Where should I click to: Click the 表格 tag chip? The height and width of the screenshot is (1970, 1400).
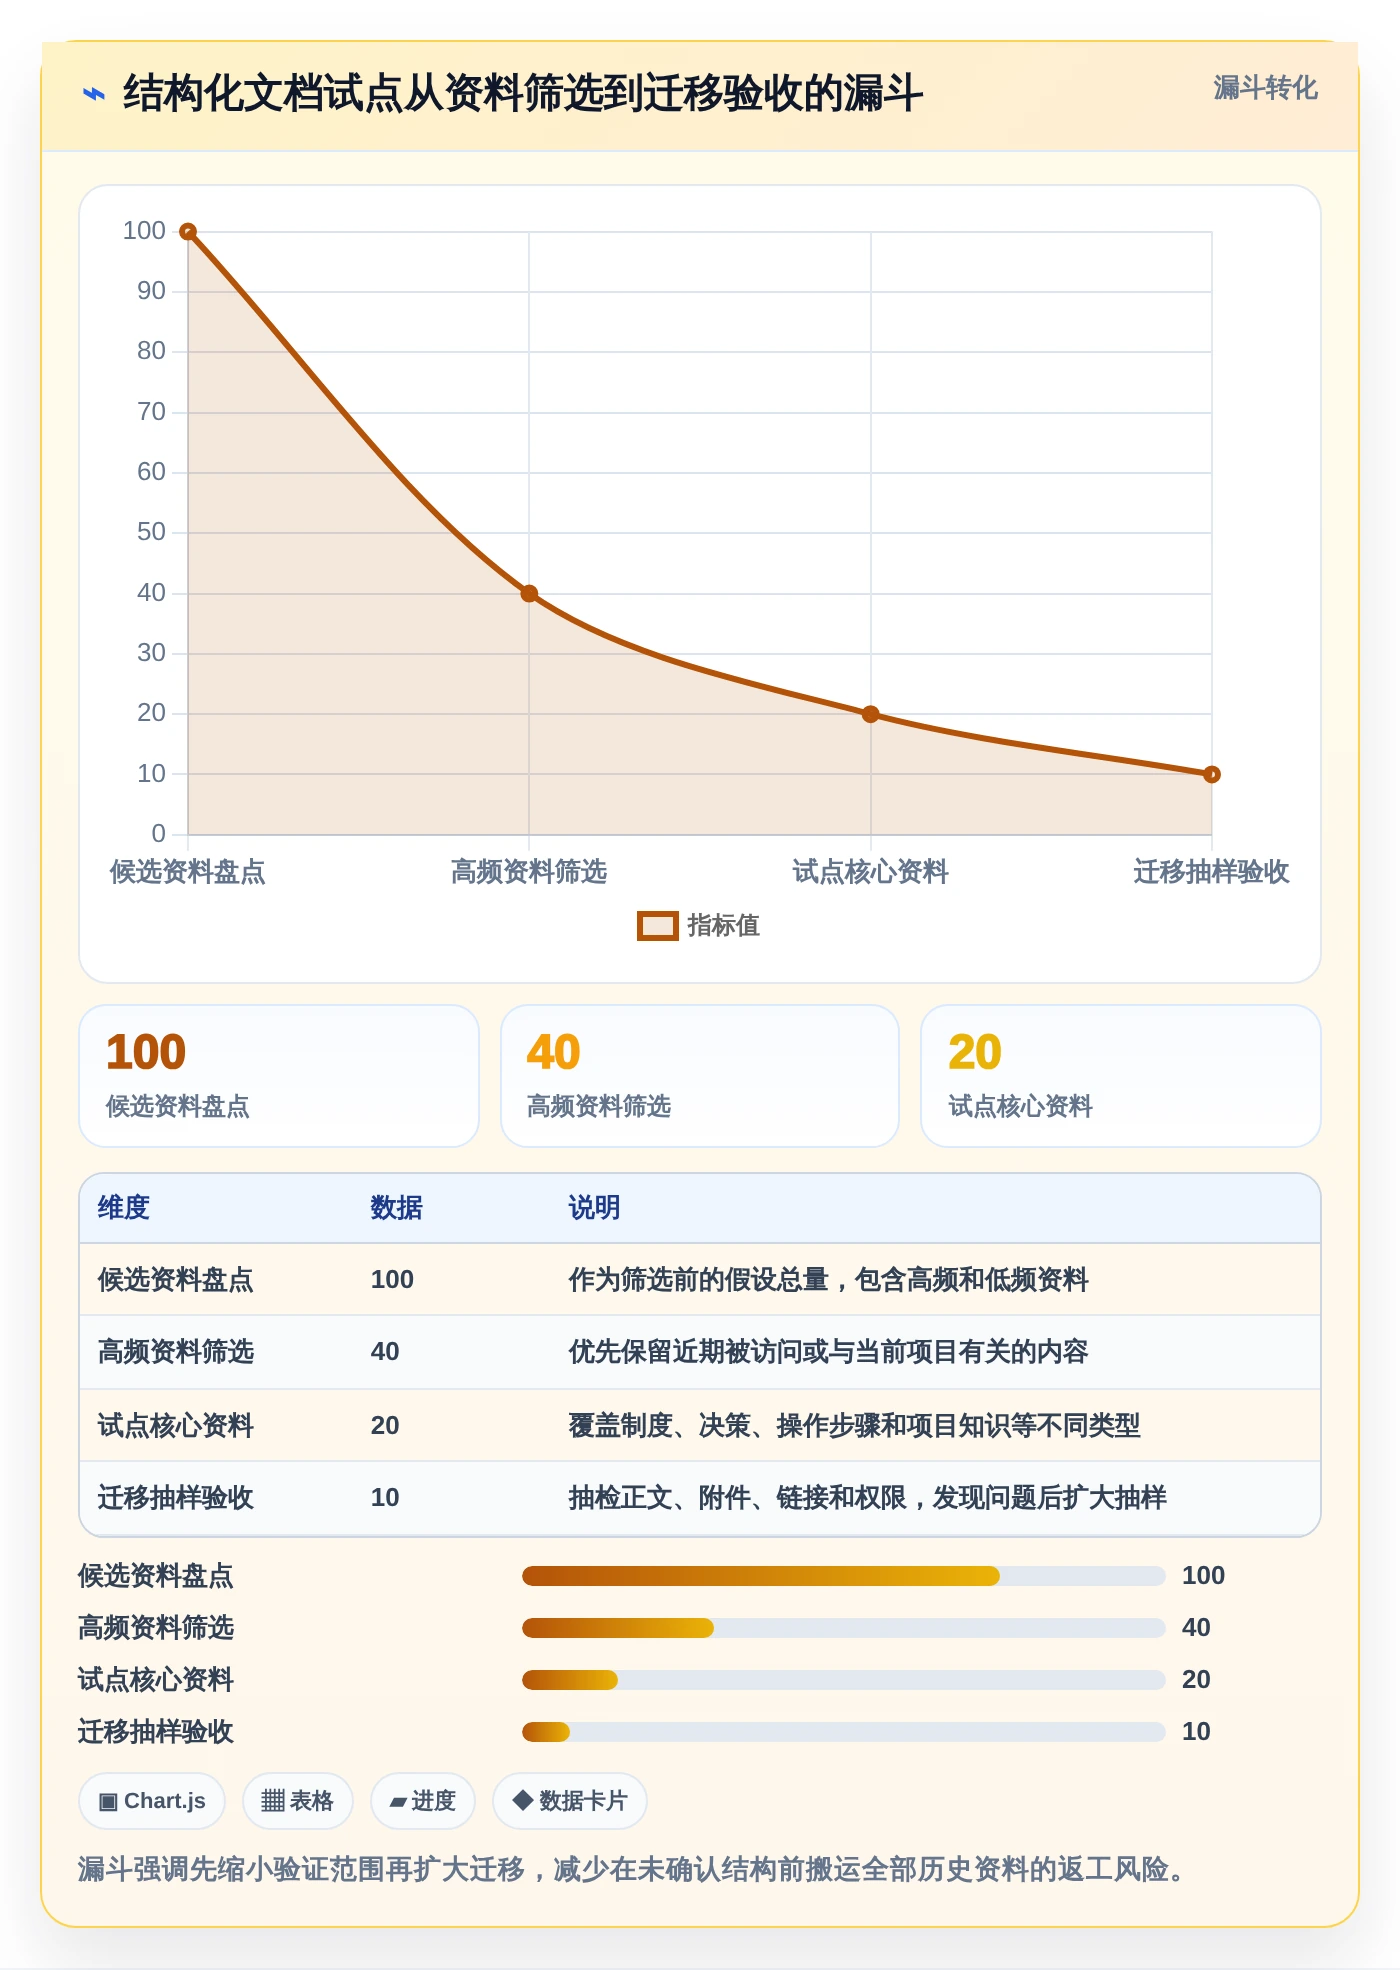click(297, 1801)
